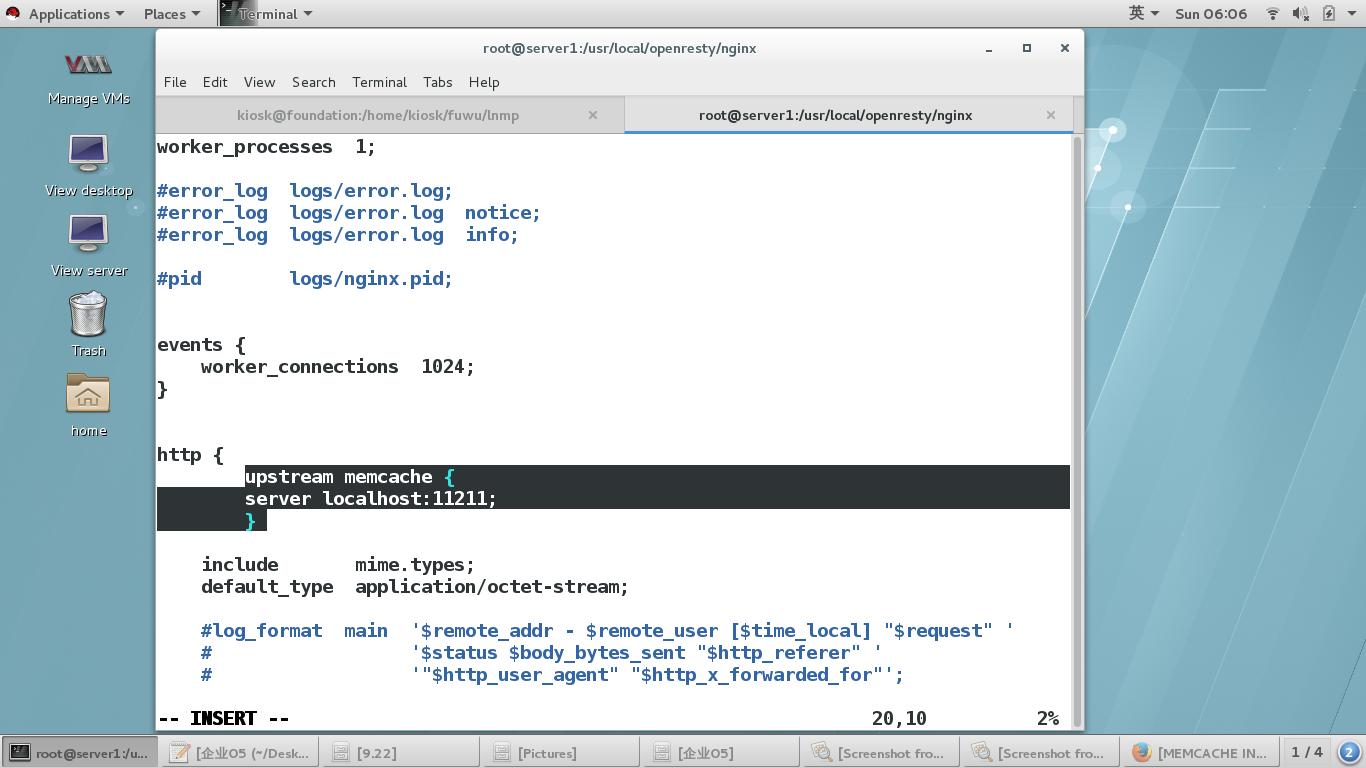
Task: Select the MEMCACHE Firefox taskbar item
Action: click(1200, 752)
